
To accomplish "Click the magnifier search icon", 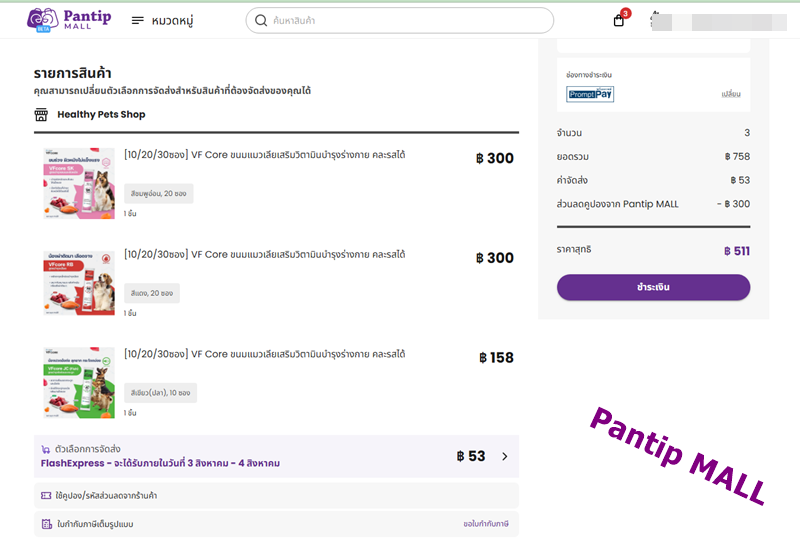I will (x=261, y=20).
